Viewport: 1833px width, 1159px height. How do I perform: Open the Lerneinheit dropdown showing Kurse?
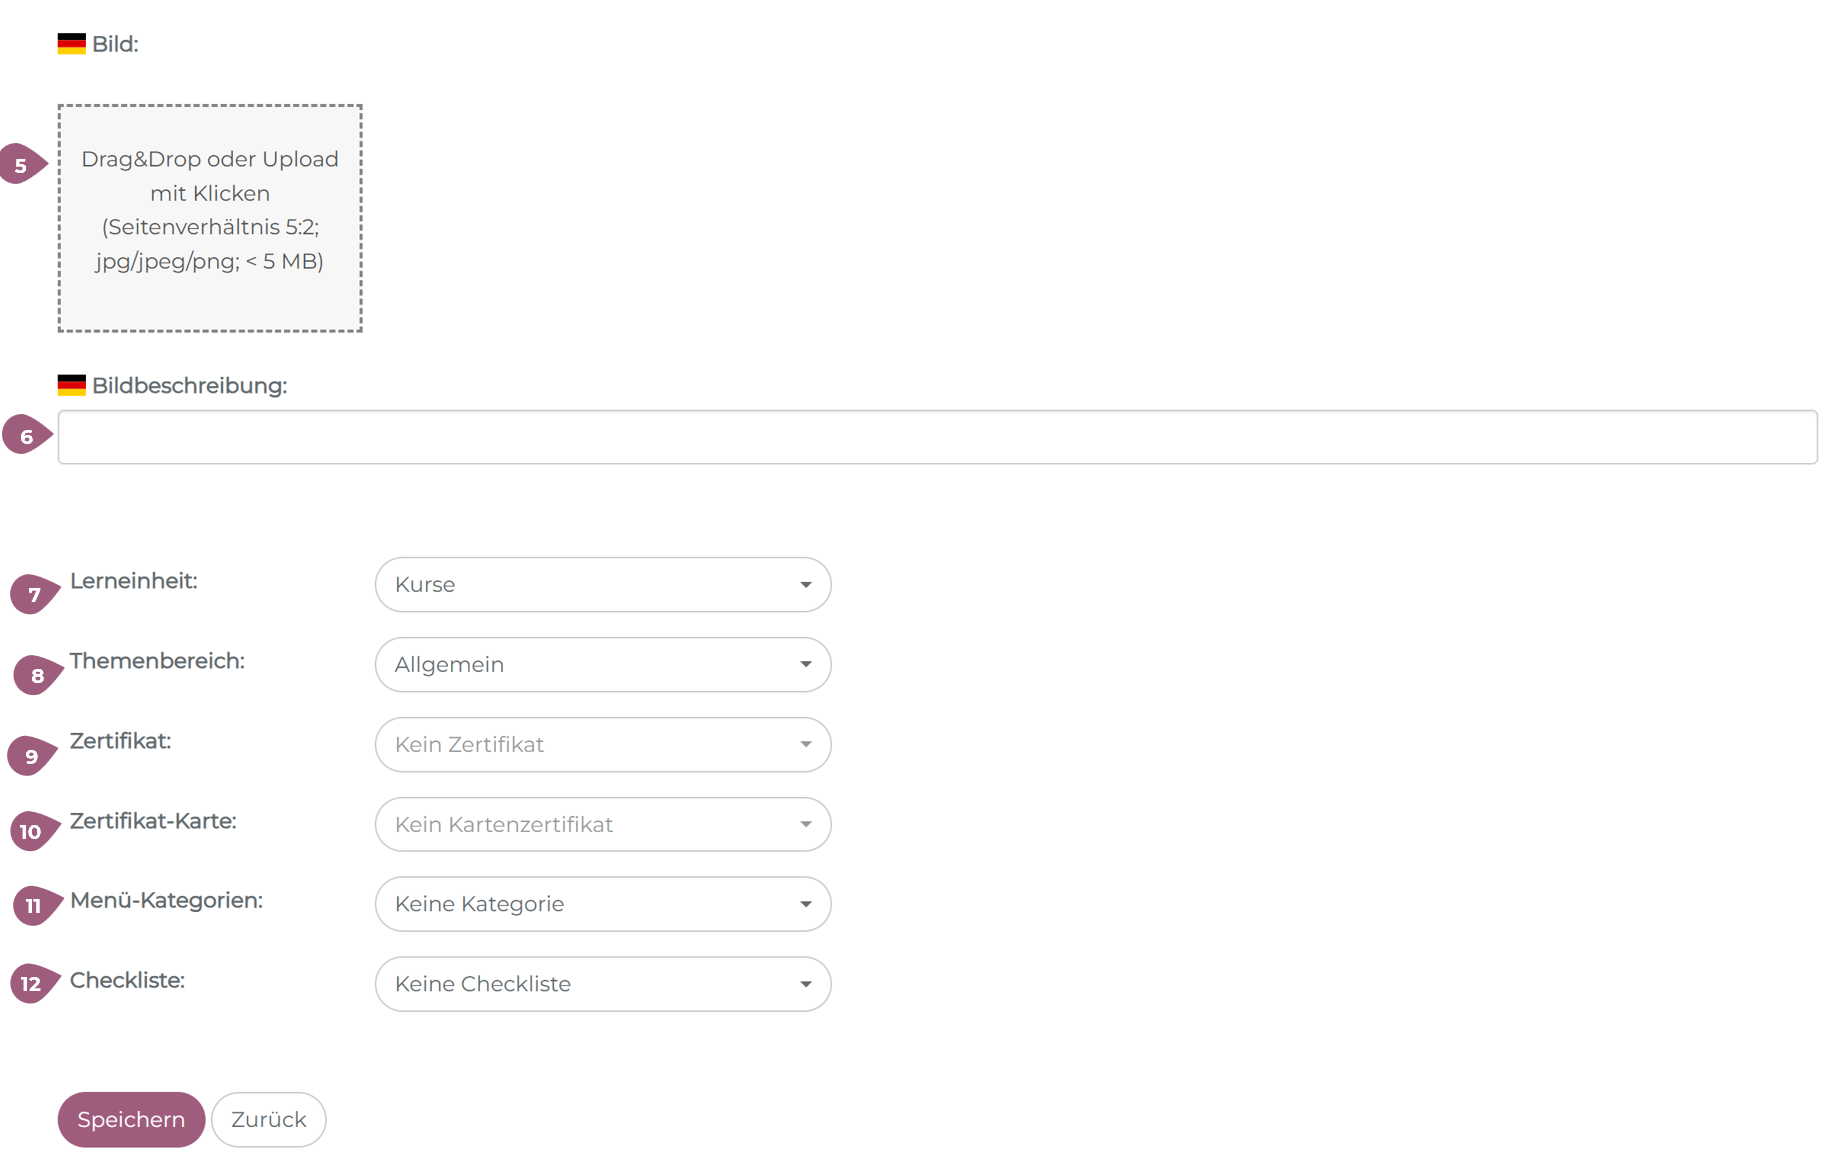tap(602, 585)
